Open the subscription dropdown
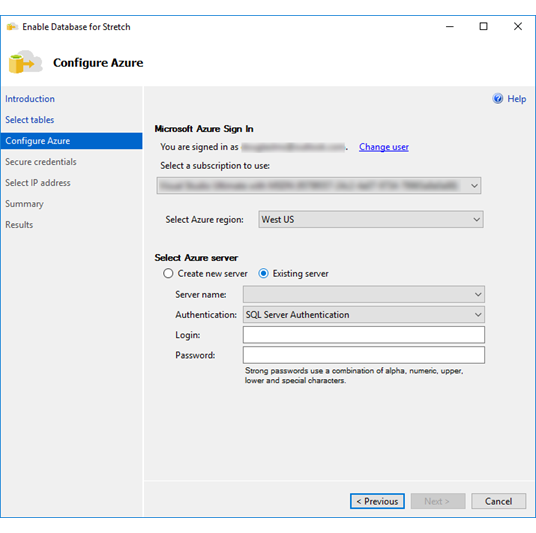This screenshot has width=536, height=533. (x=319, y=186)
